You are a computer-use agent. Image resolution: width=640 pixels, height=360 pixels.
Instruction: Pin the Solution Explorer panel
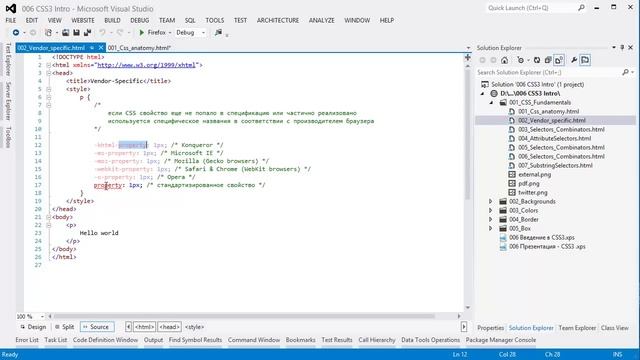coord(622,48)
